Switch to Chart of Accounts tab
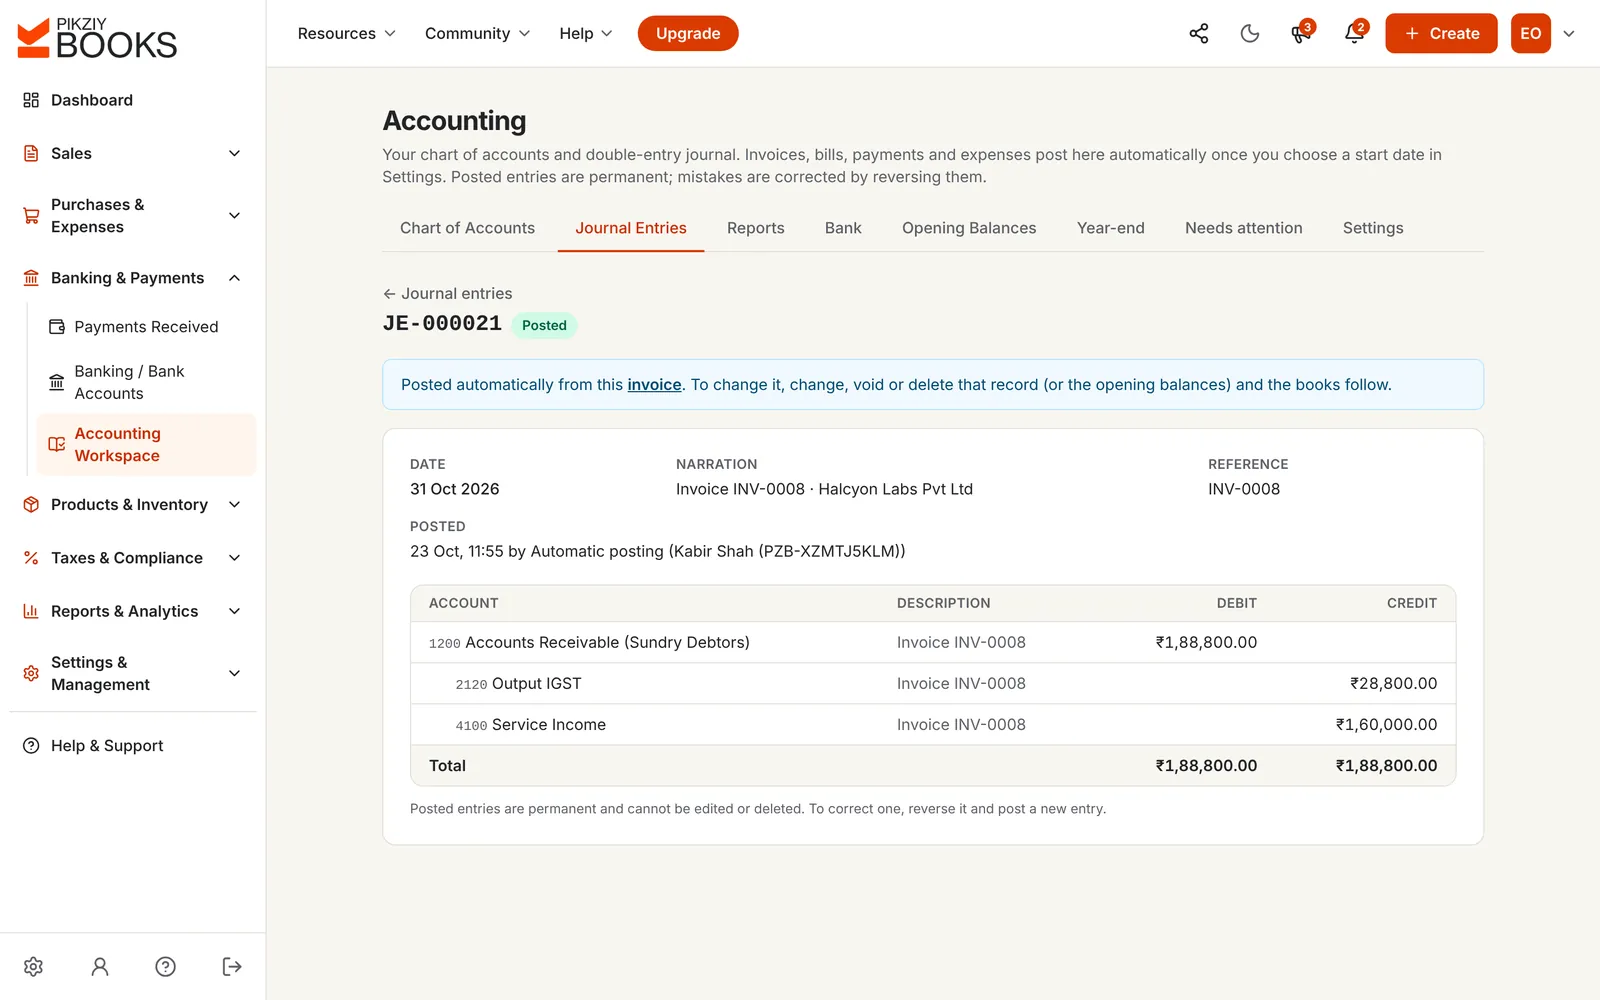Image resolution: width=1600 pixels, height=1000 pixels. coord(467,228)
